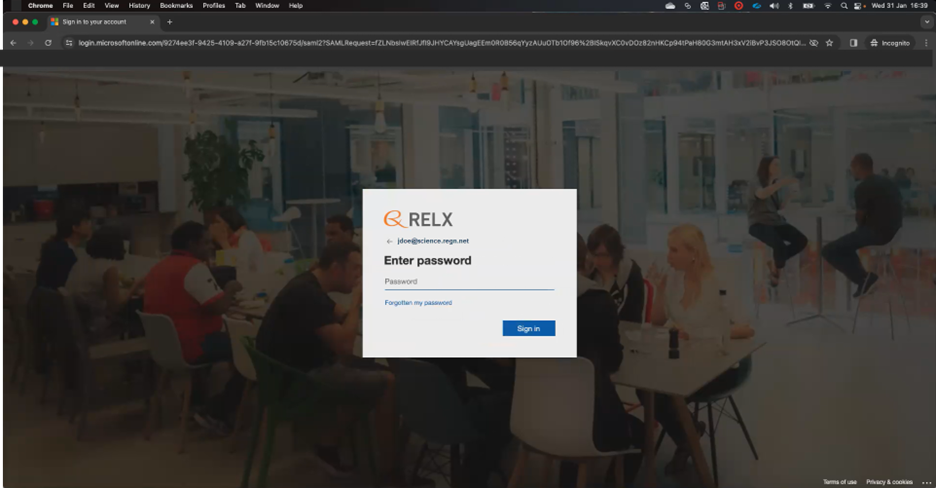Screen dimensions: 936x488
Task: View site information icon in address bar
Action: [x=69, y=43]
